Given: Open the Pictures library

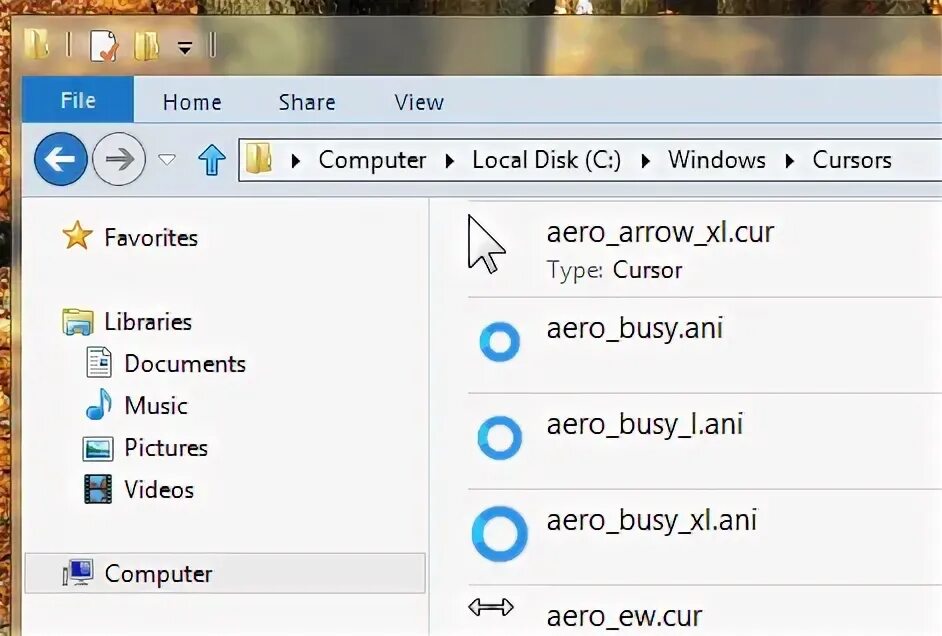Looking at the screenshot, I should 166,448.
